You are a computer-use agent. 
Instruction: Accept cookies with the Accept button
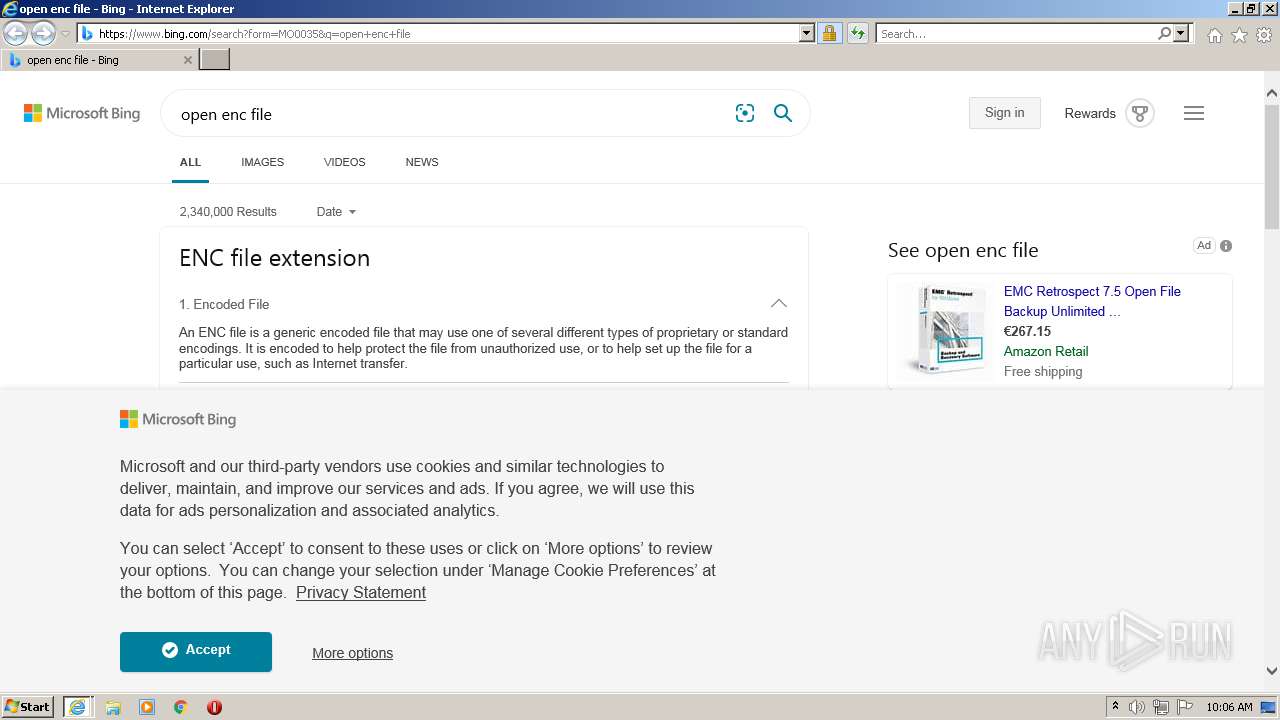(x=196, y=651)
